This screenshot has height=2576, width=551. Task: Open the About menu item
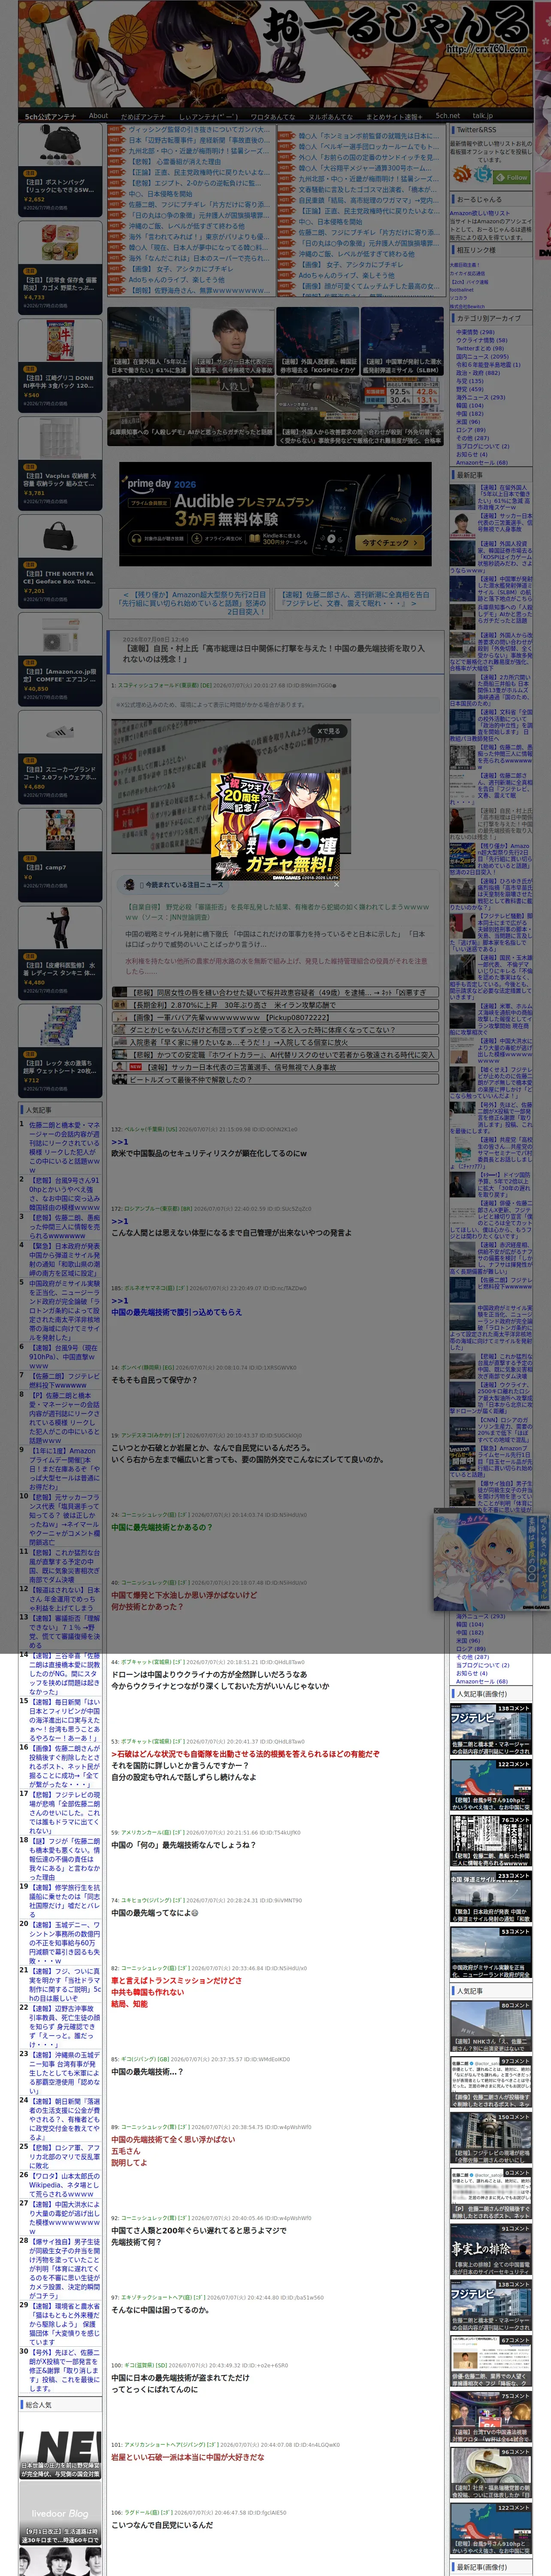pyautogui.click(x=98, y=116)
